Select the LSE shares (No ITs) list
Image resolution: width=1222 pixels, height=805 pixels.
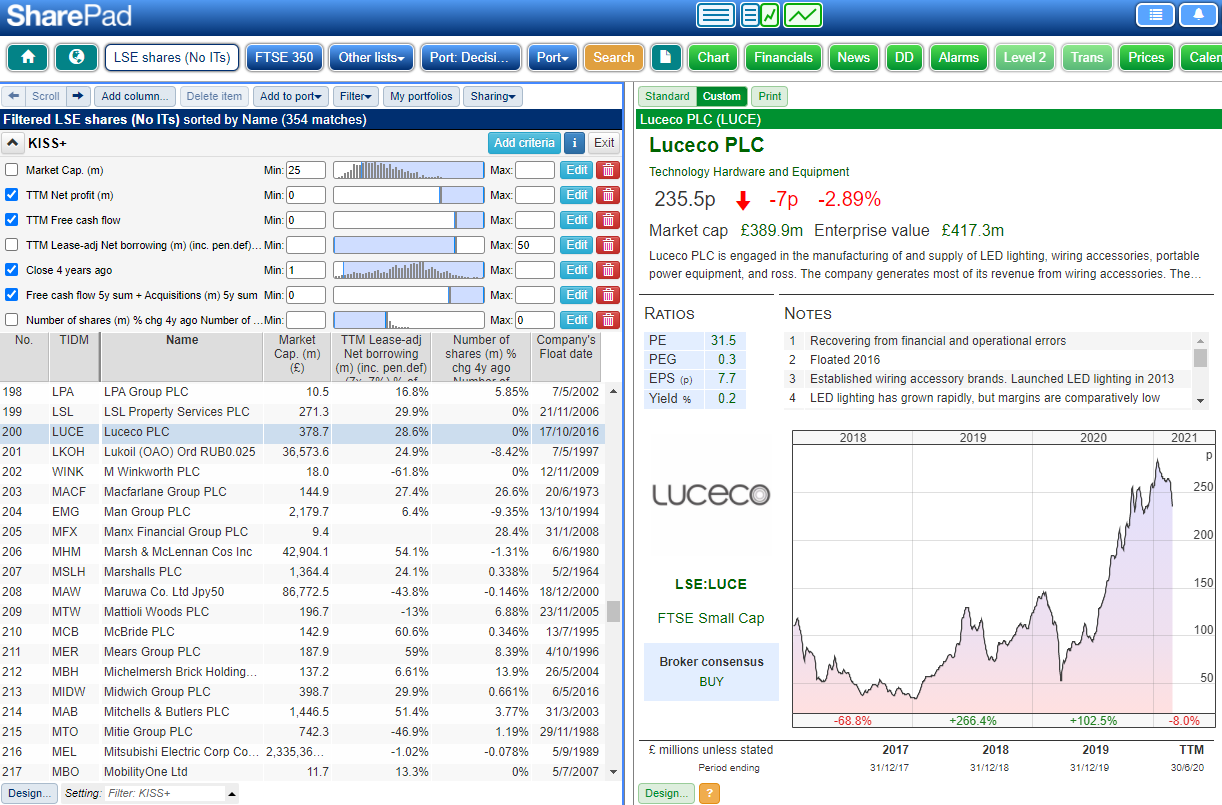tap(172, 57)
